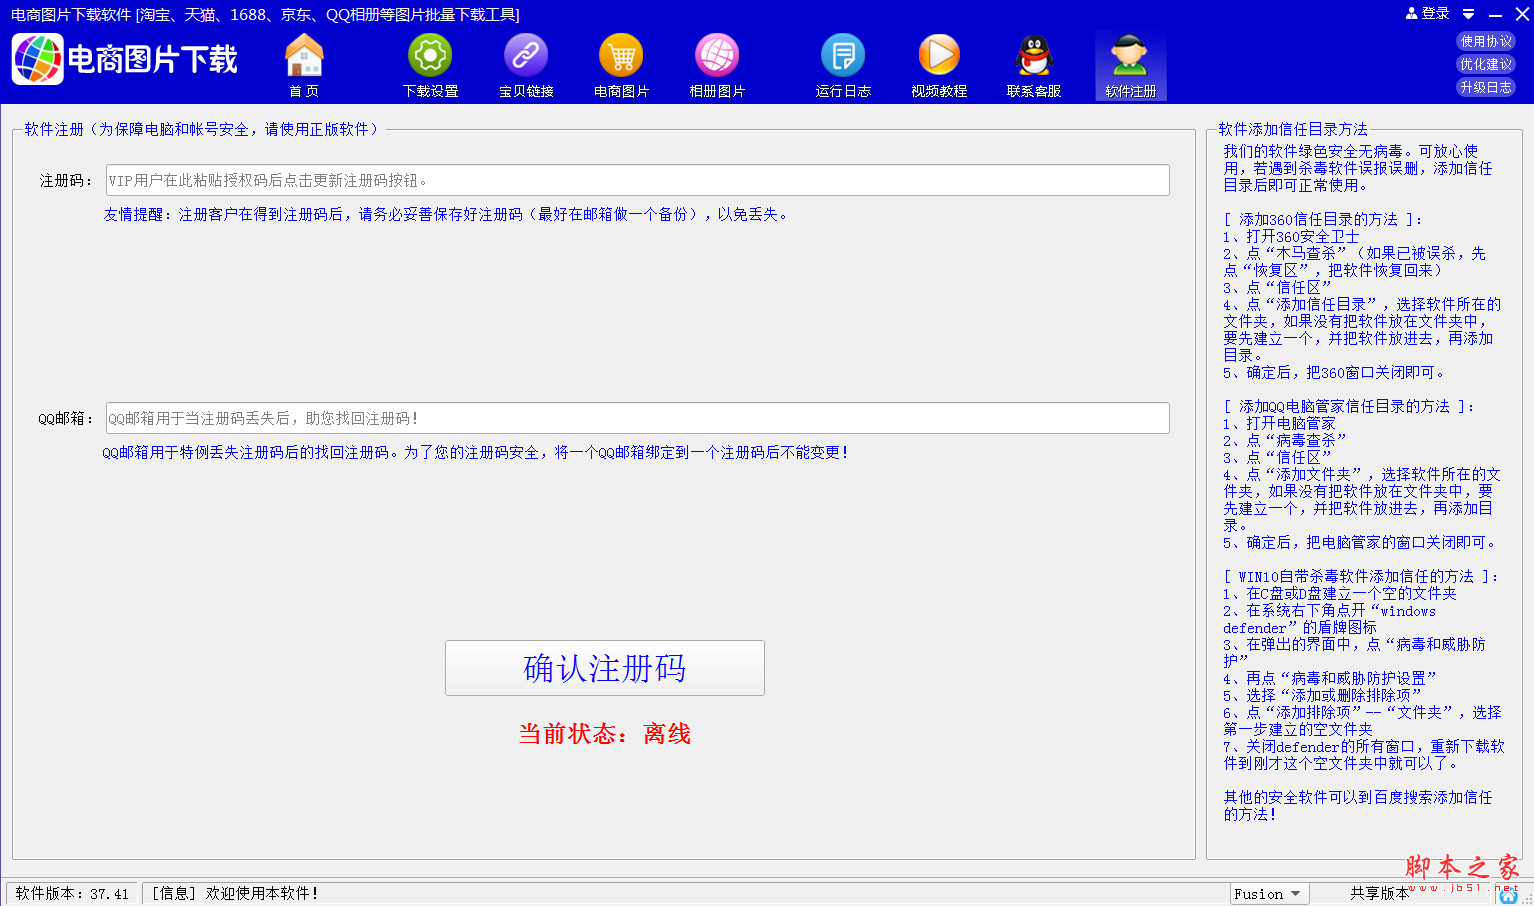
Task: Open 升级日志 upgrade log
Action: 1486,87
